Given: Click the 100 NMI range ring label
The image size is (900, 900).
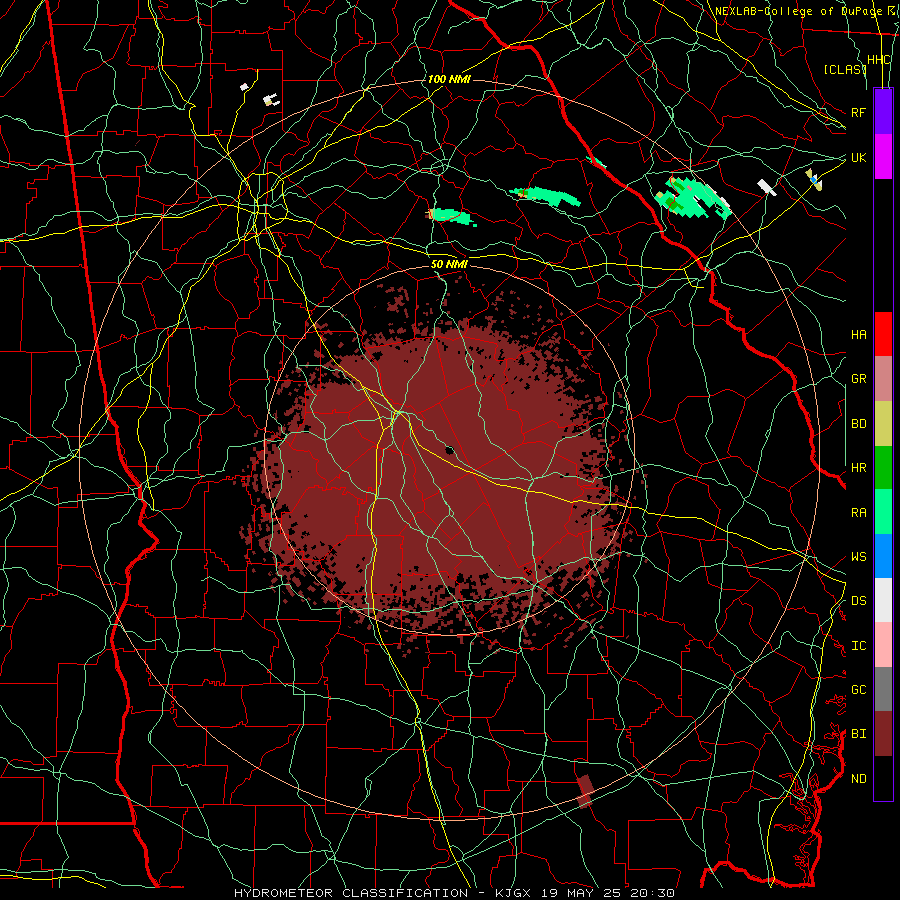Looking at the screenshot, I should (449, 79).
